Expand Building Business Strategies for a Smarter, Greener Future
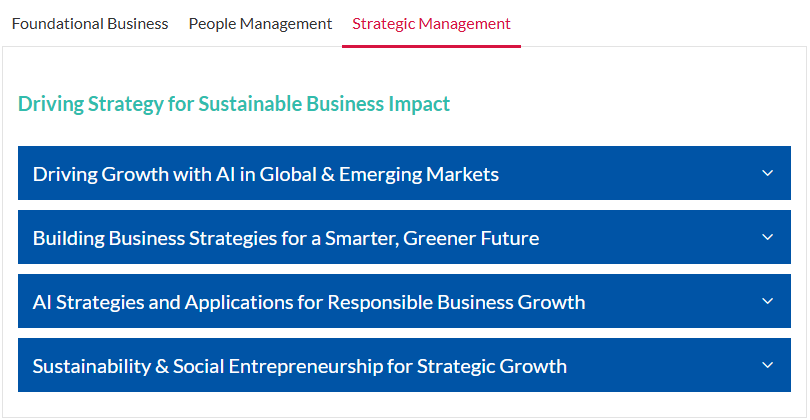 pyautogui.click(x=404, y=237)
